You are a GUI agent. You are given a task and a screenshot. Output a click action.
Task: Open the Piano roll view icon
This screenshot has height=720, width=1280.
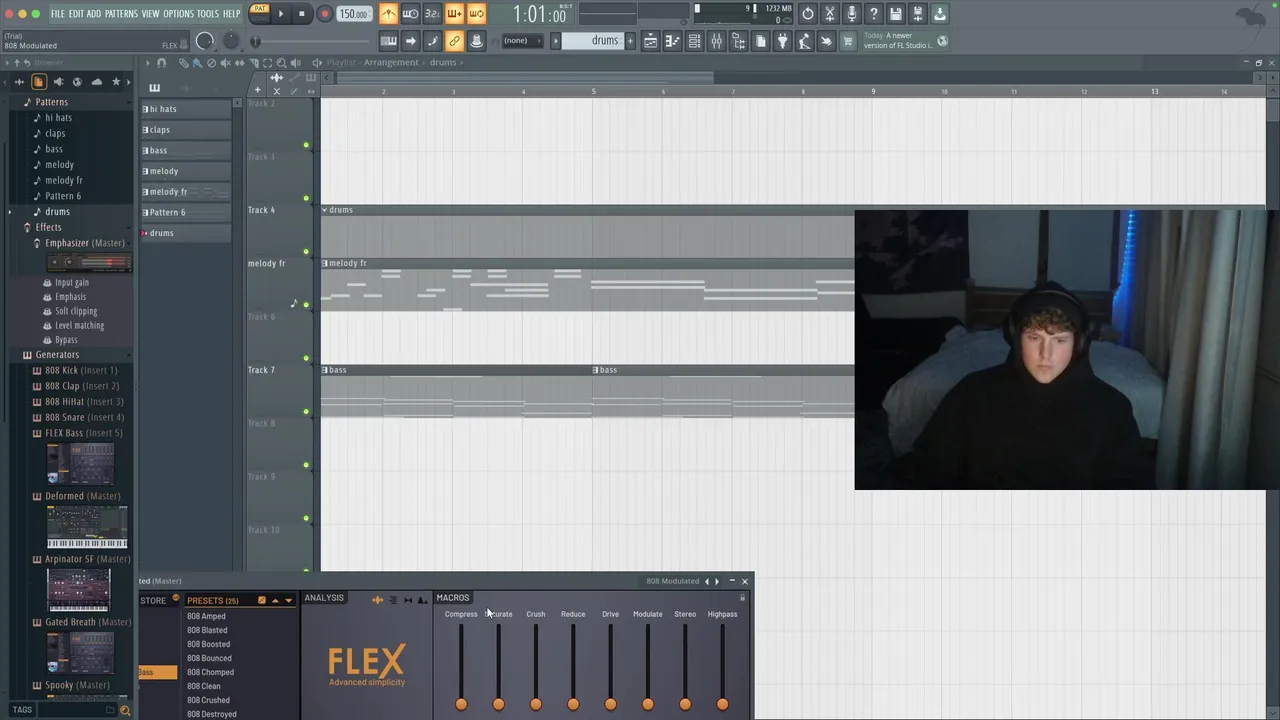672,41
